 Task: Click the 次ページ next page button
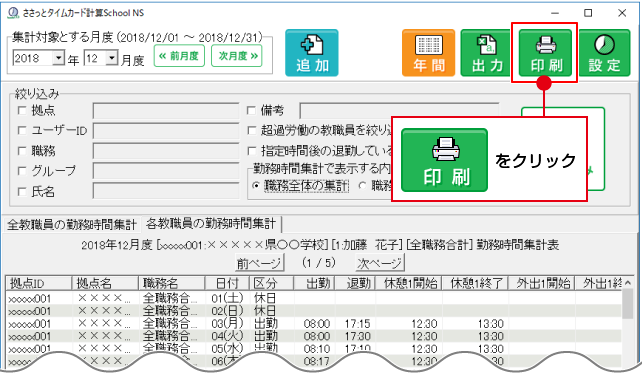click(x=380, y=263)
